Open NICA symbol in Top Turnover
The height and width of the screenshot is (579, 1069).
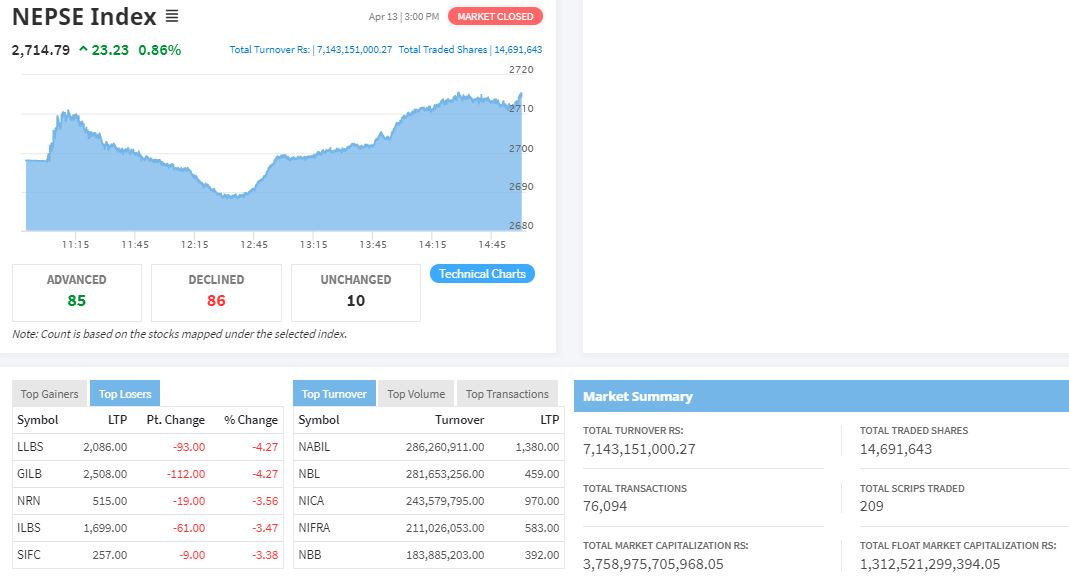311,501
